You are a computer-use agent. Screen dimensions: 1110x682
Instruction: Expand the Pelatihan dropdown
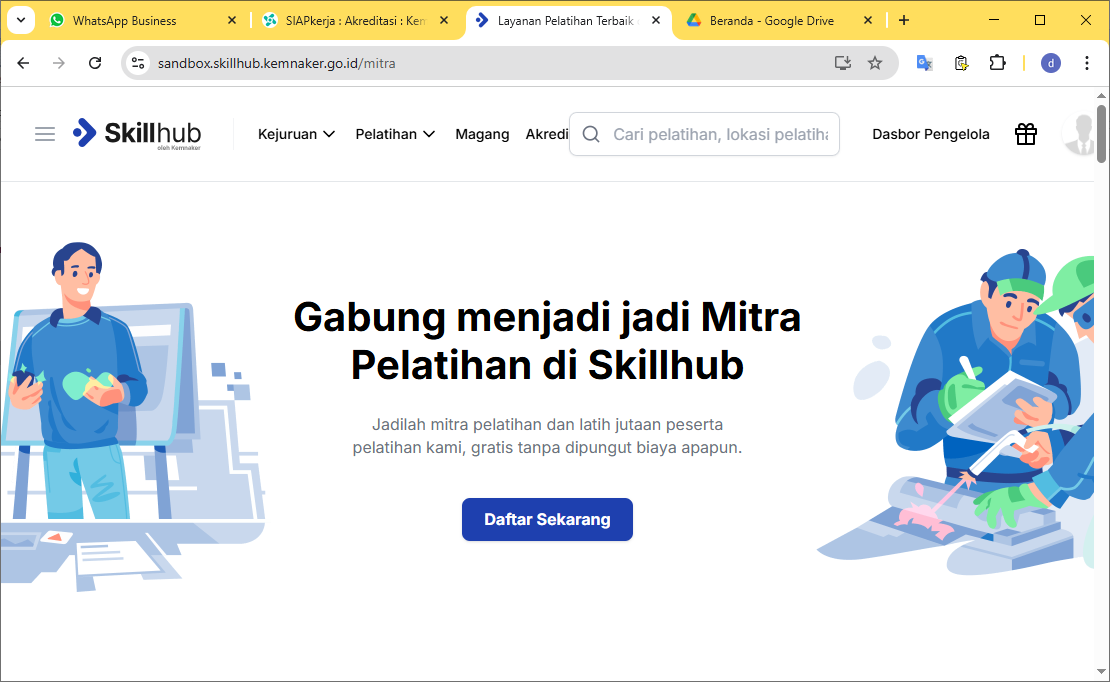pyautogui.click(x=395, y=134)
